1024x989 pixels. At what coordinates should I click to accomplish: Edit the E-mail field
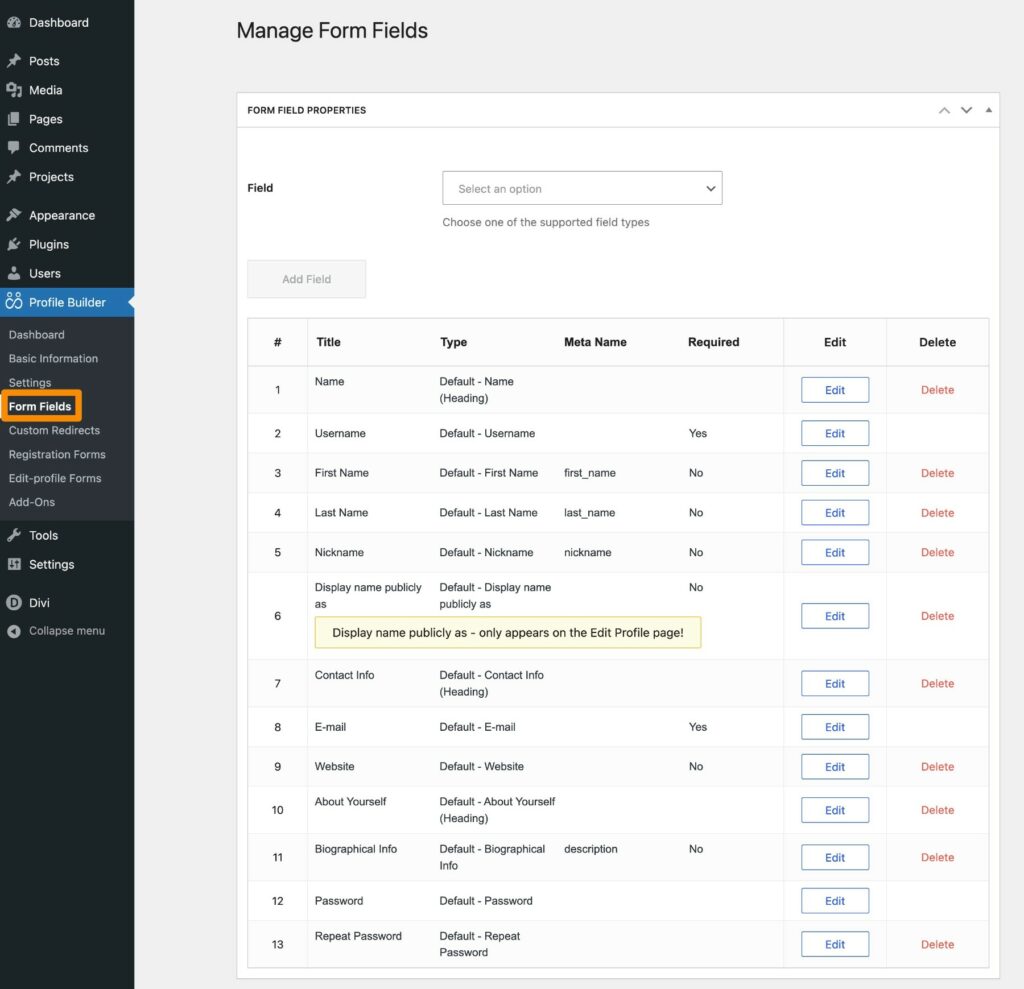(x=835, y=727)
